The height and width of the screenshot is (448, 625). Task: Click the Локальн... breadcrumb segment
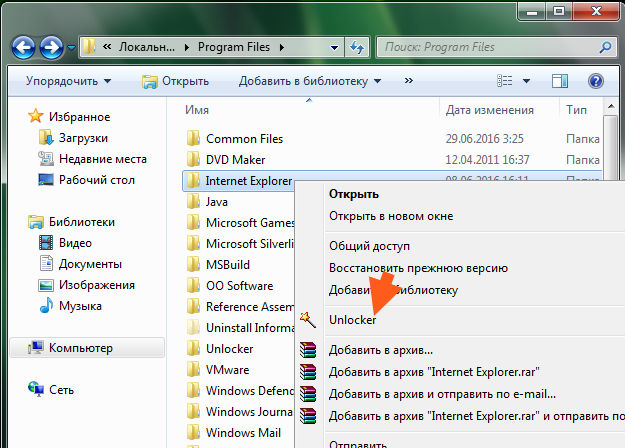point(147,47)
